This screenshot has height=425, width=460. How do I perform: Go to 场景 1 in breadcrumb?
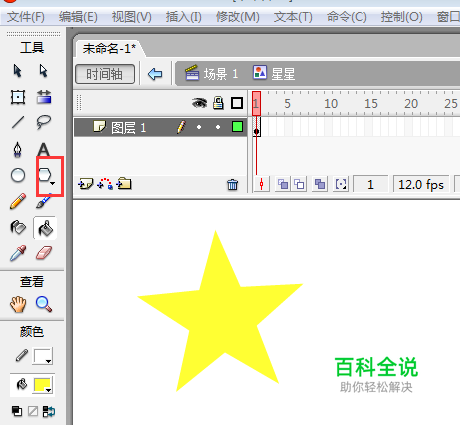(x=212, y=74)
